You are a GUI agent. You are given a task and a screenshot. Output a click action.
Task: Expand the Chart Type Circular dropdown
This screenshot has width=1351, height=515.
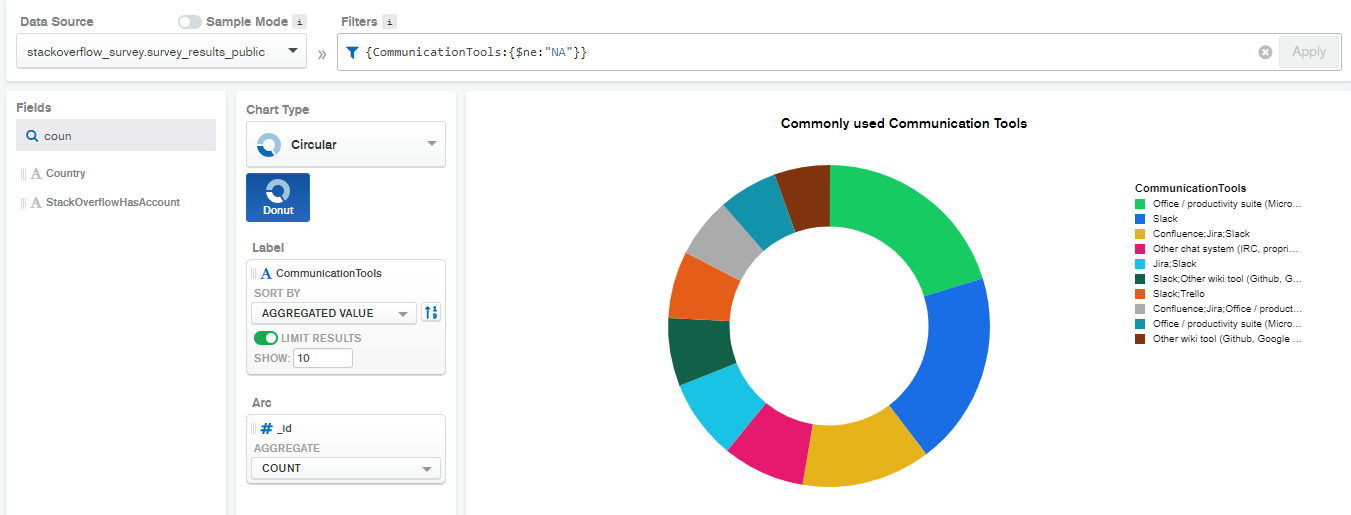click(x=346, y=145)
